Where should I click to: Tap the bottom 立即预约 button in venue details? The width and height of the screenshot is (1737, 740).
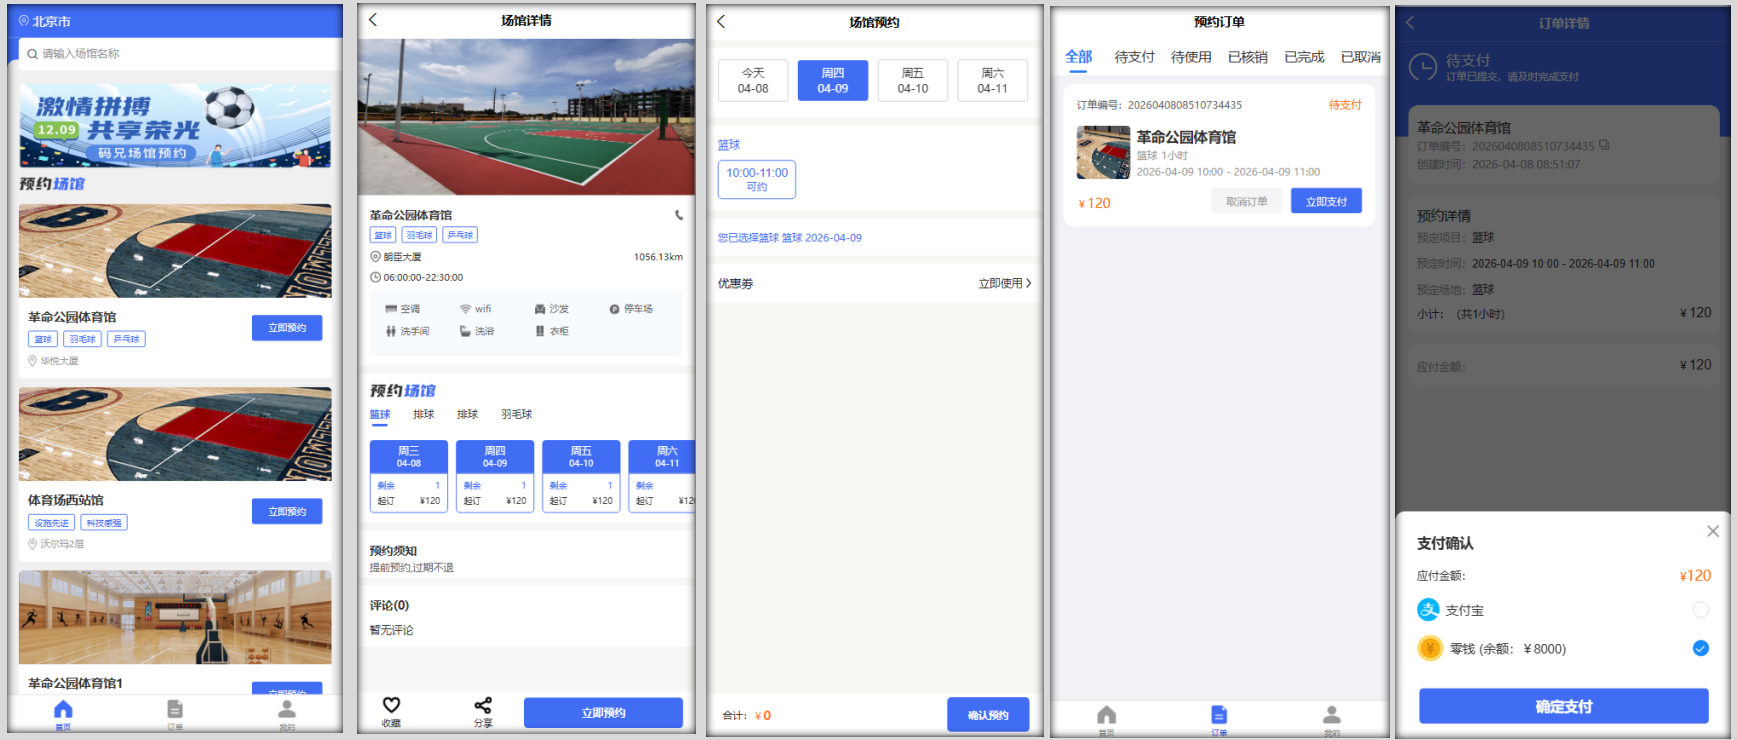click(x=603, y=712)
